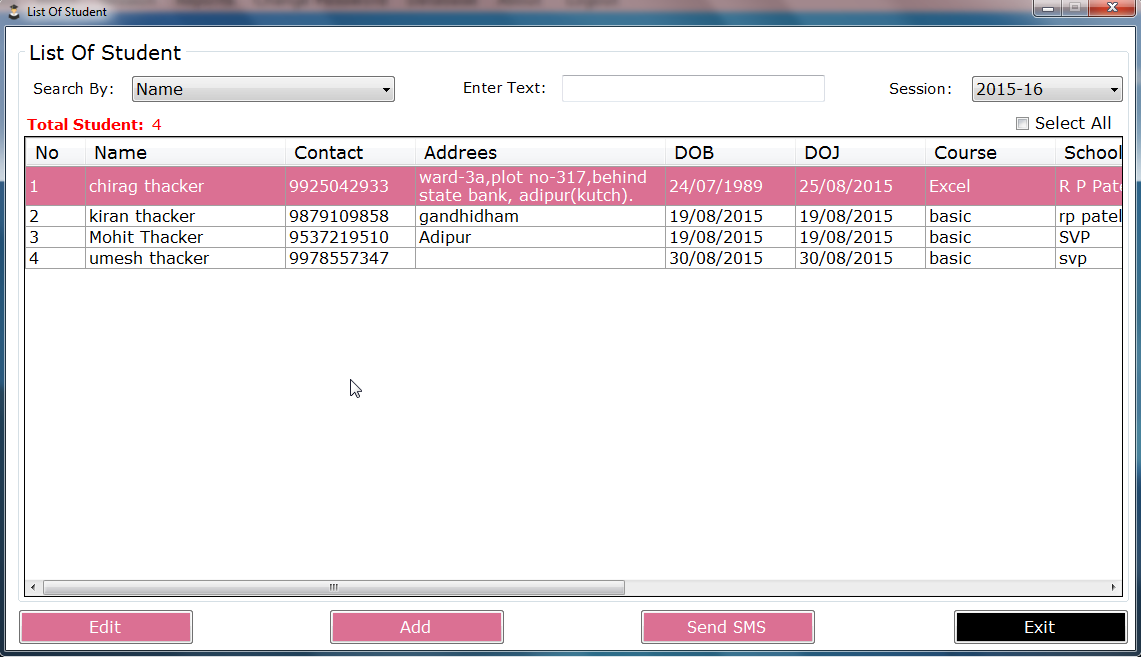Click the Total Student count label

click(x=94, y=125)
